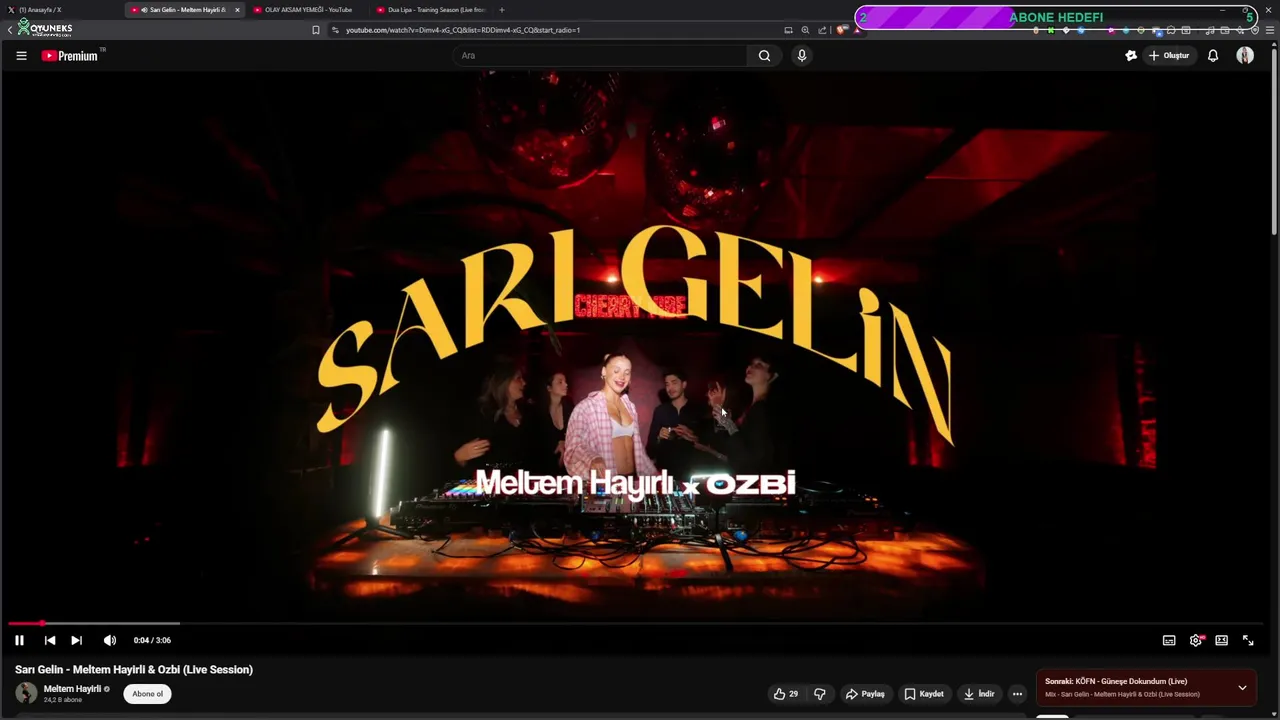
Task: Switch to Dua Lipa Training Season tab
Action: 431,10
